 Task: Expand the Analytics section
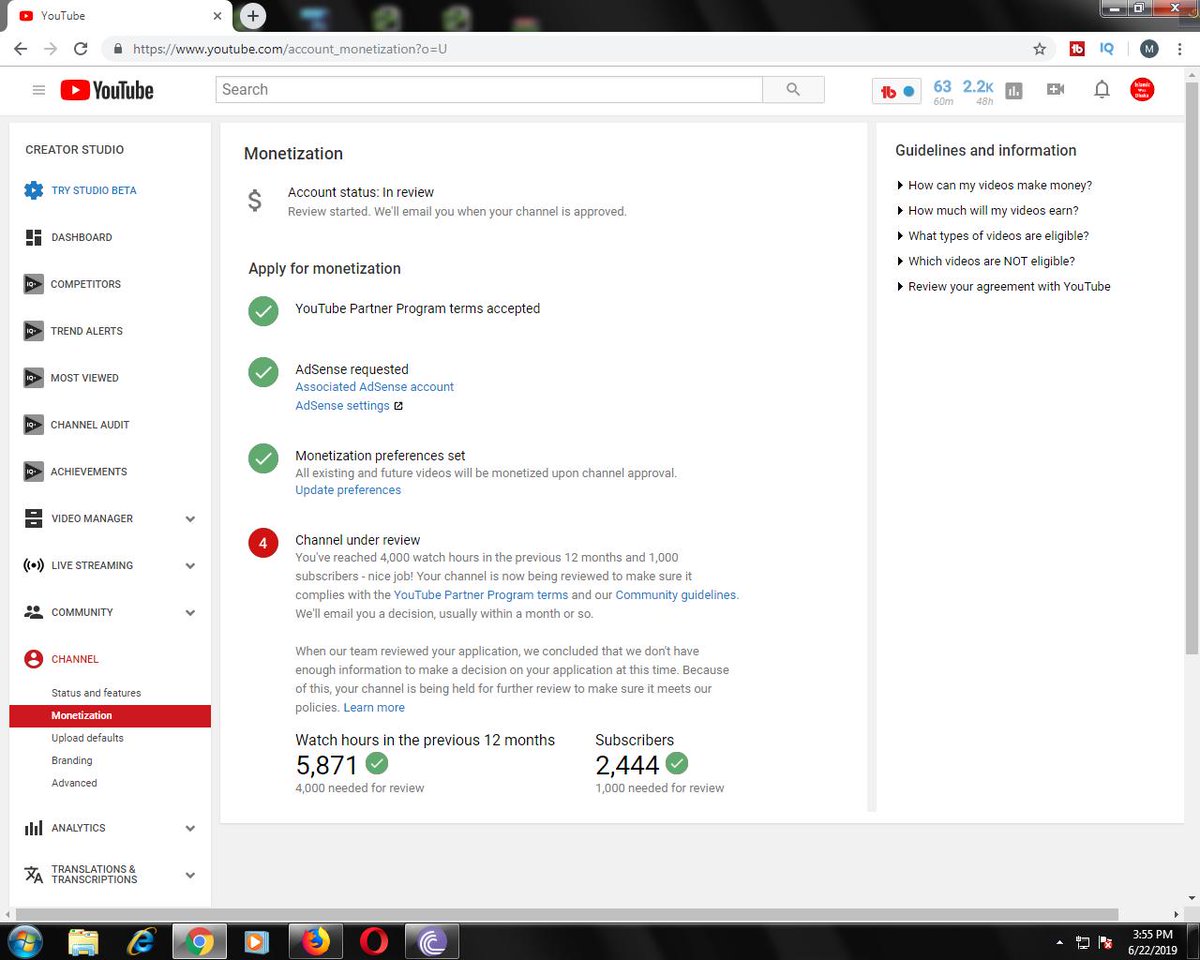[x=190, y=828]
